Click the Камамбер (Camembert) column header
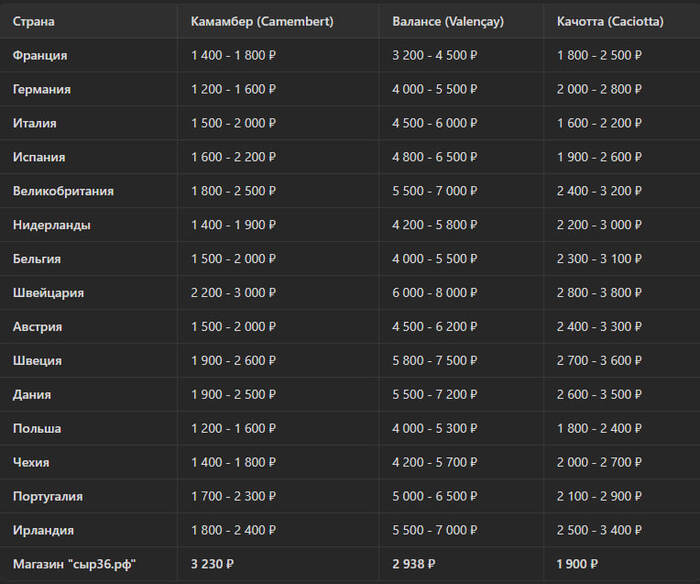The height and width of the screenshot is (584, 700). [x=262, y=21]
